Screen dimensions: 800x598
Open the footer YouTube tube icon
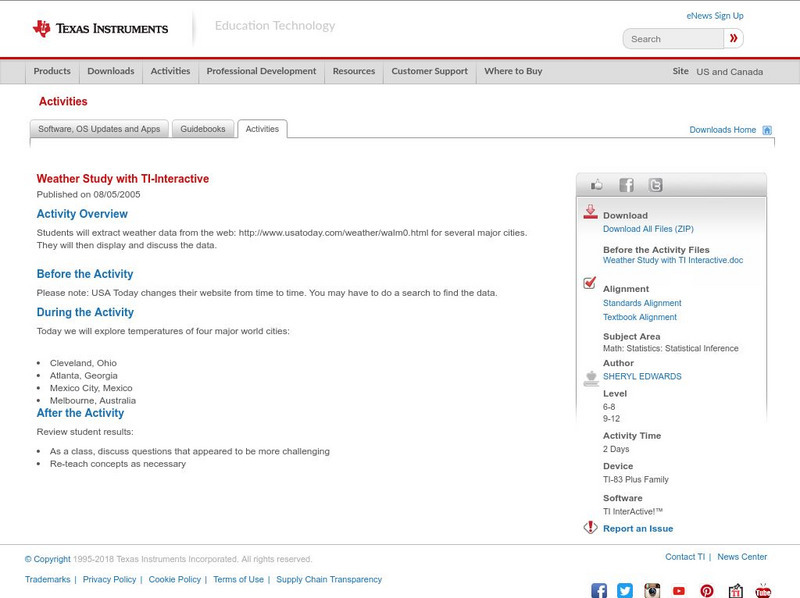pyautogui.click(x=763, y=590)
